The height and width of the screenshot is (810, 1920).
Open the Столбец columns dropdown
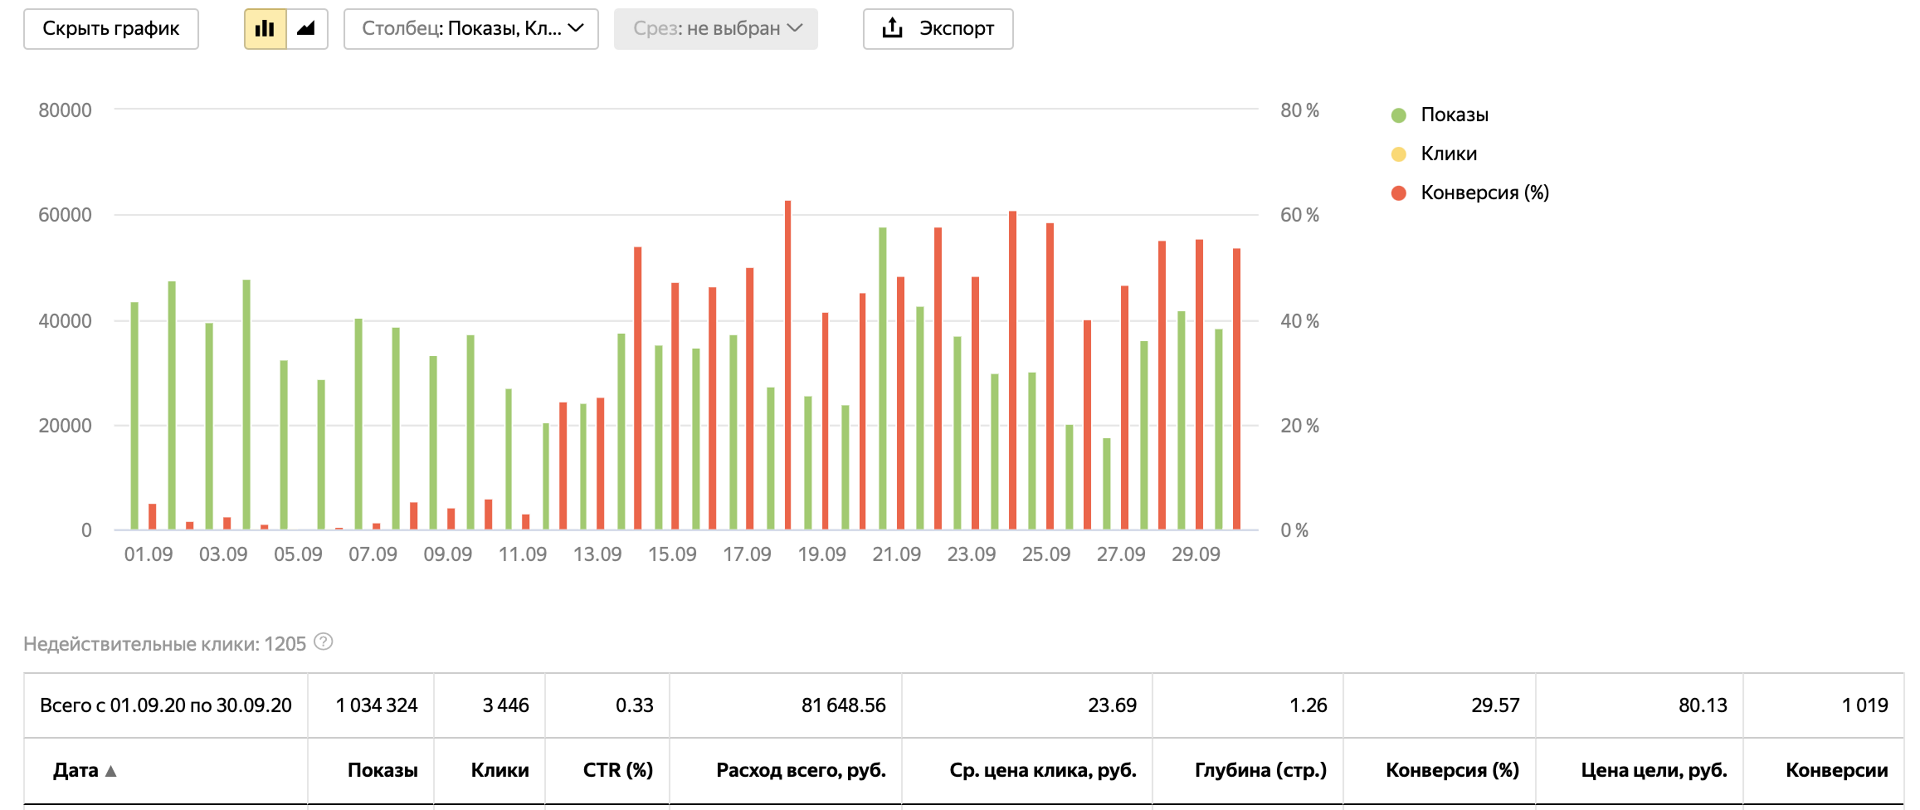[x=471, y=29]
